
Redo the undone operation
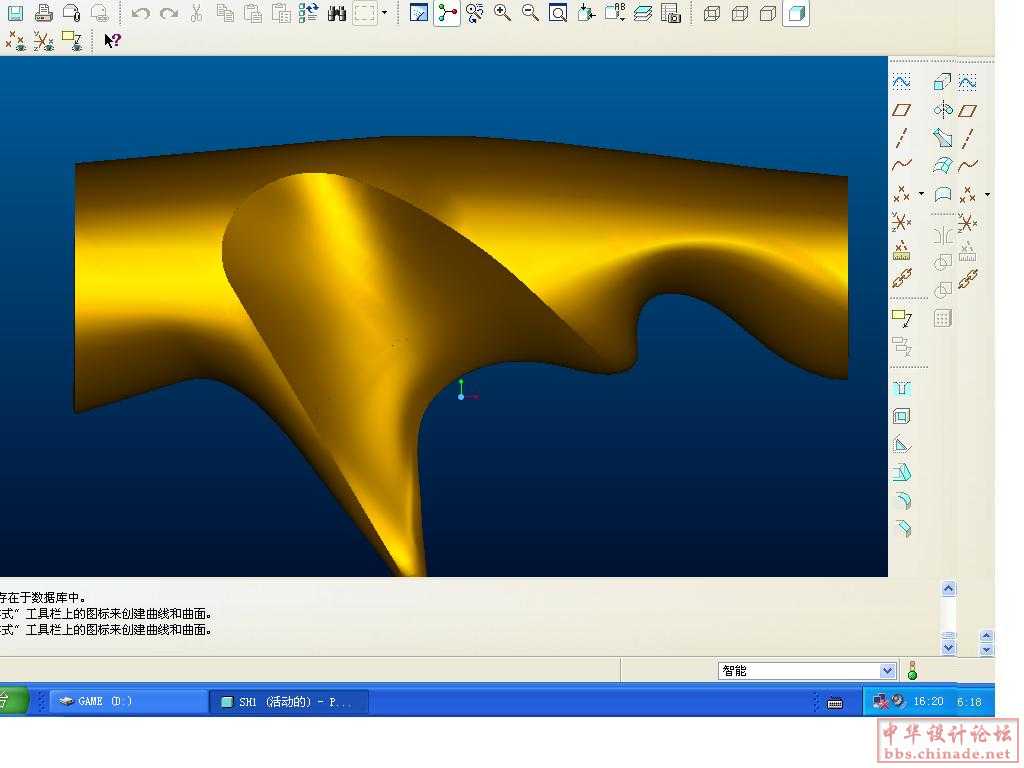click(169, 13)
